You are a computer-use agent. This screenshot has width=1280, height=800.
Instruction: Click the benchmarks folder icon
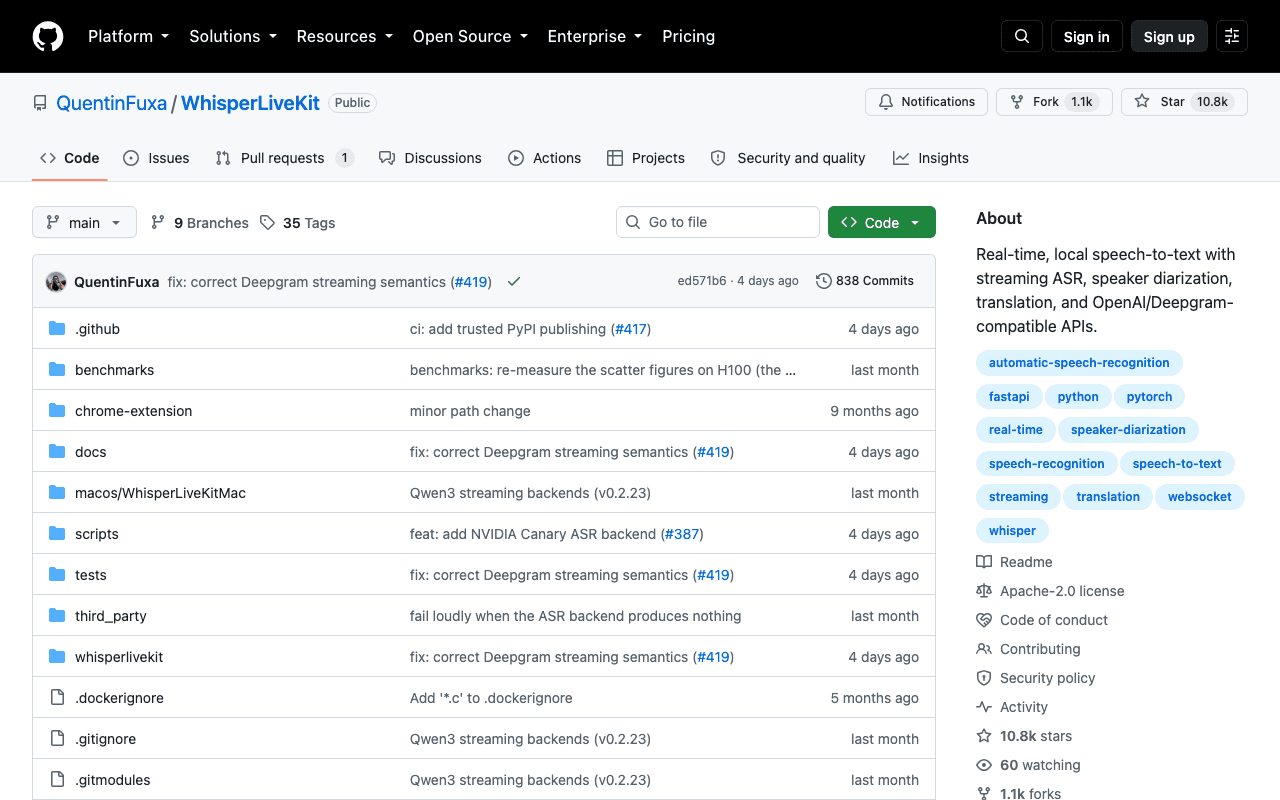(57, 370)
